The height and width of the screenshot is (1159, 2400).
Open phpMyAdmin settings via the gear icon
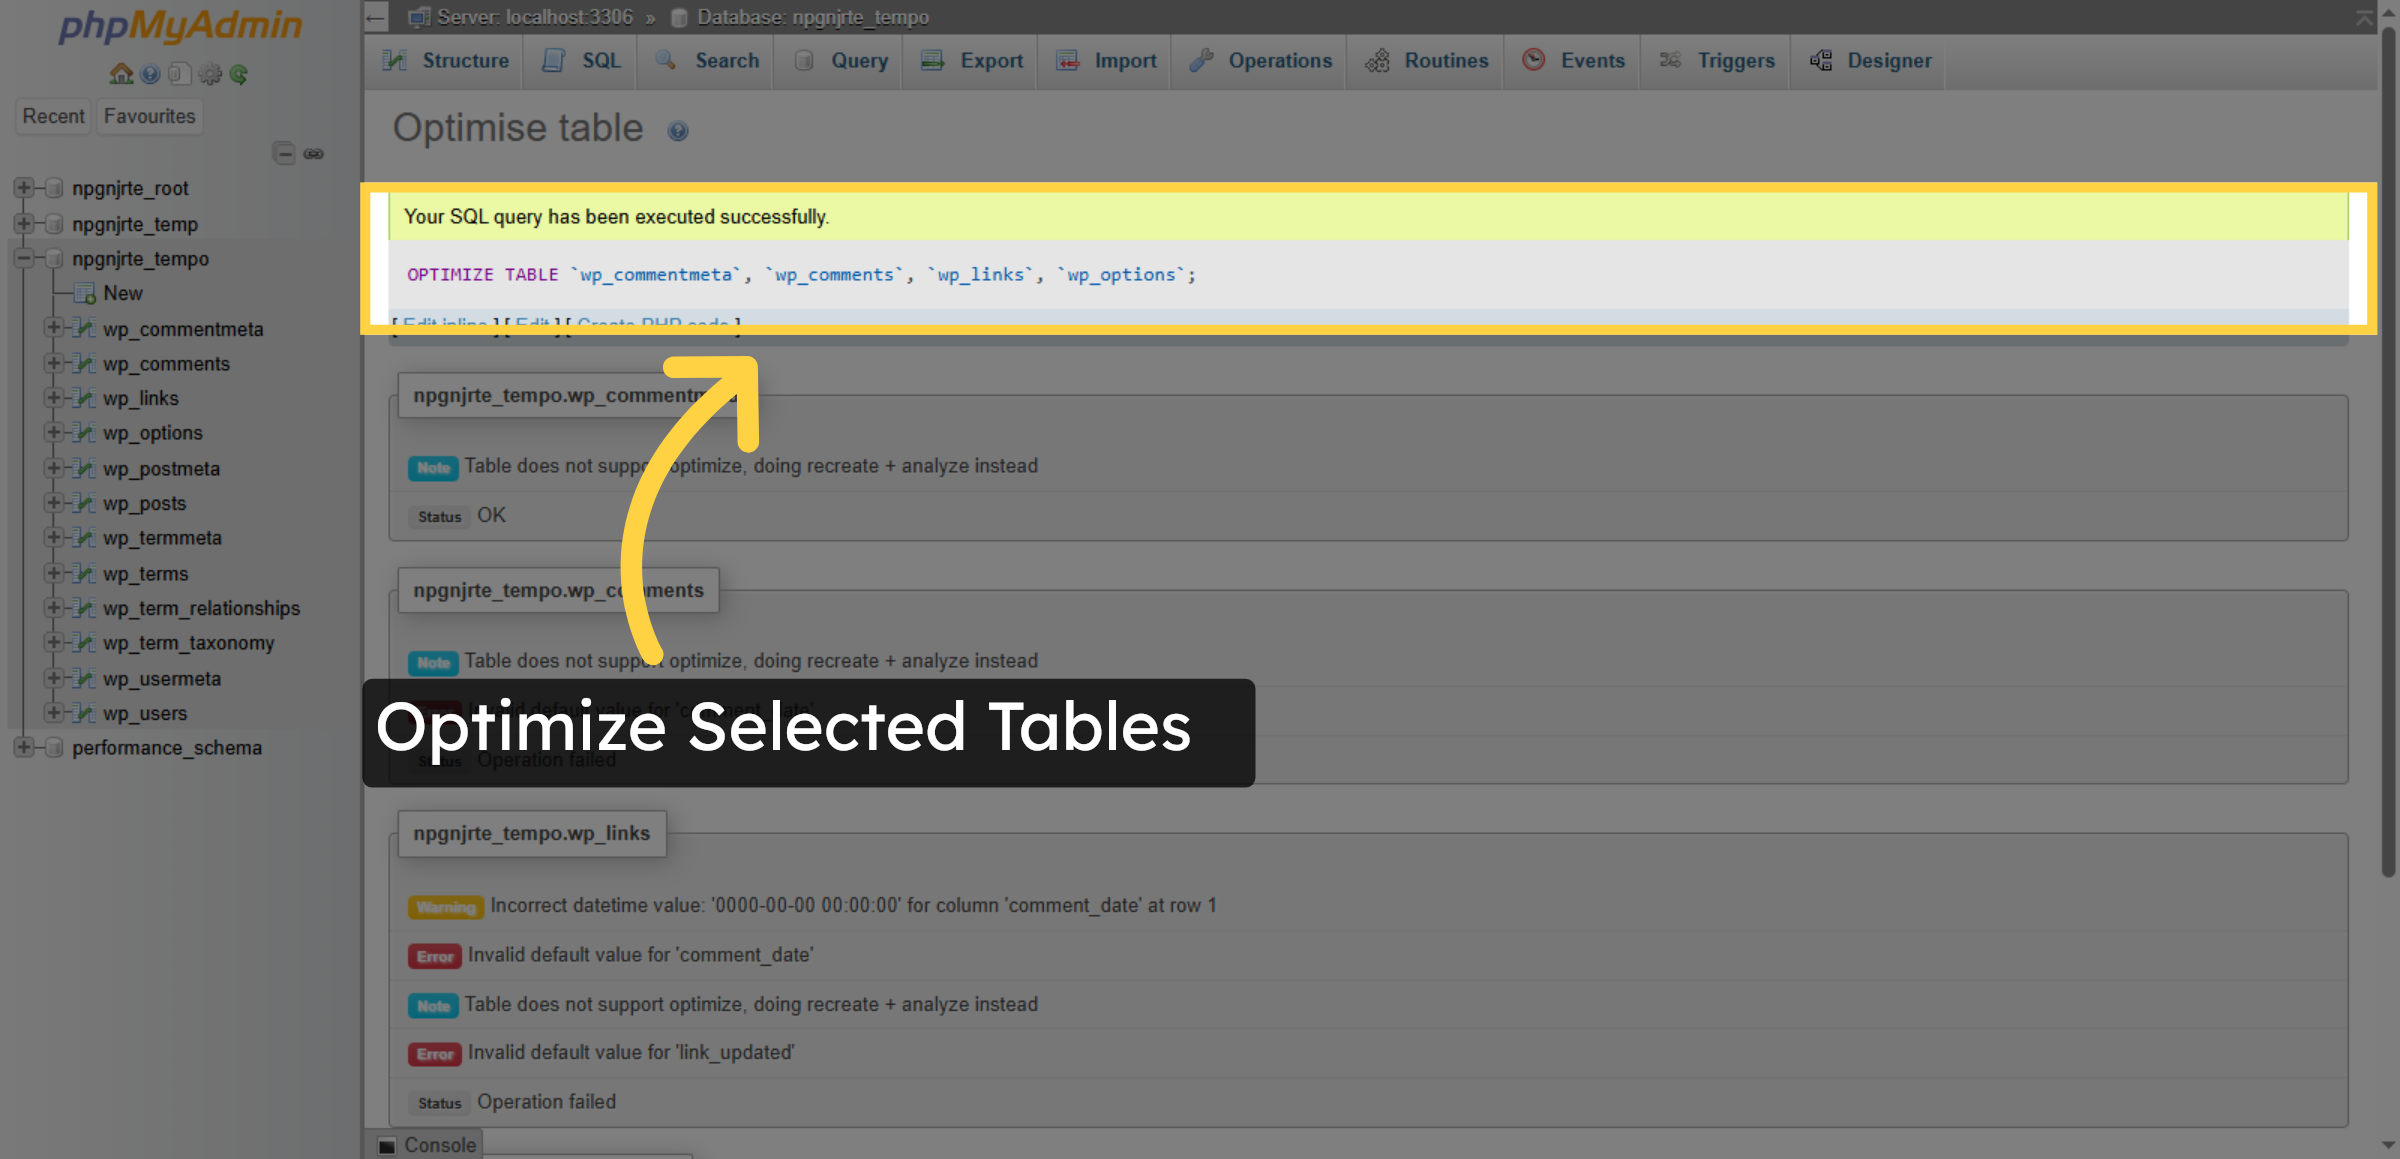(210, 74)
